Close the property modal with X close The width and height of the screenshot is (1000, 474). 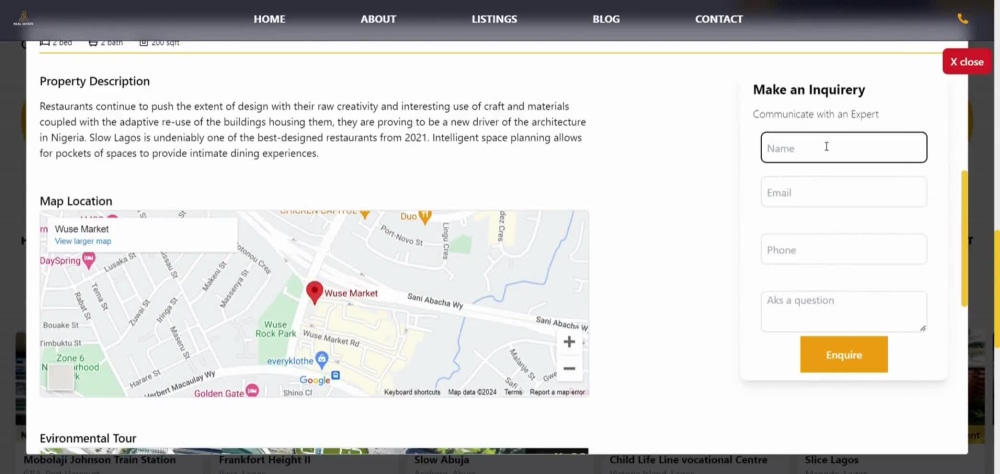(967, 62)
